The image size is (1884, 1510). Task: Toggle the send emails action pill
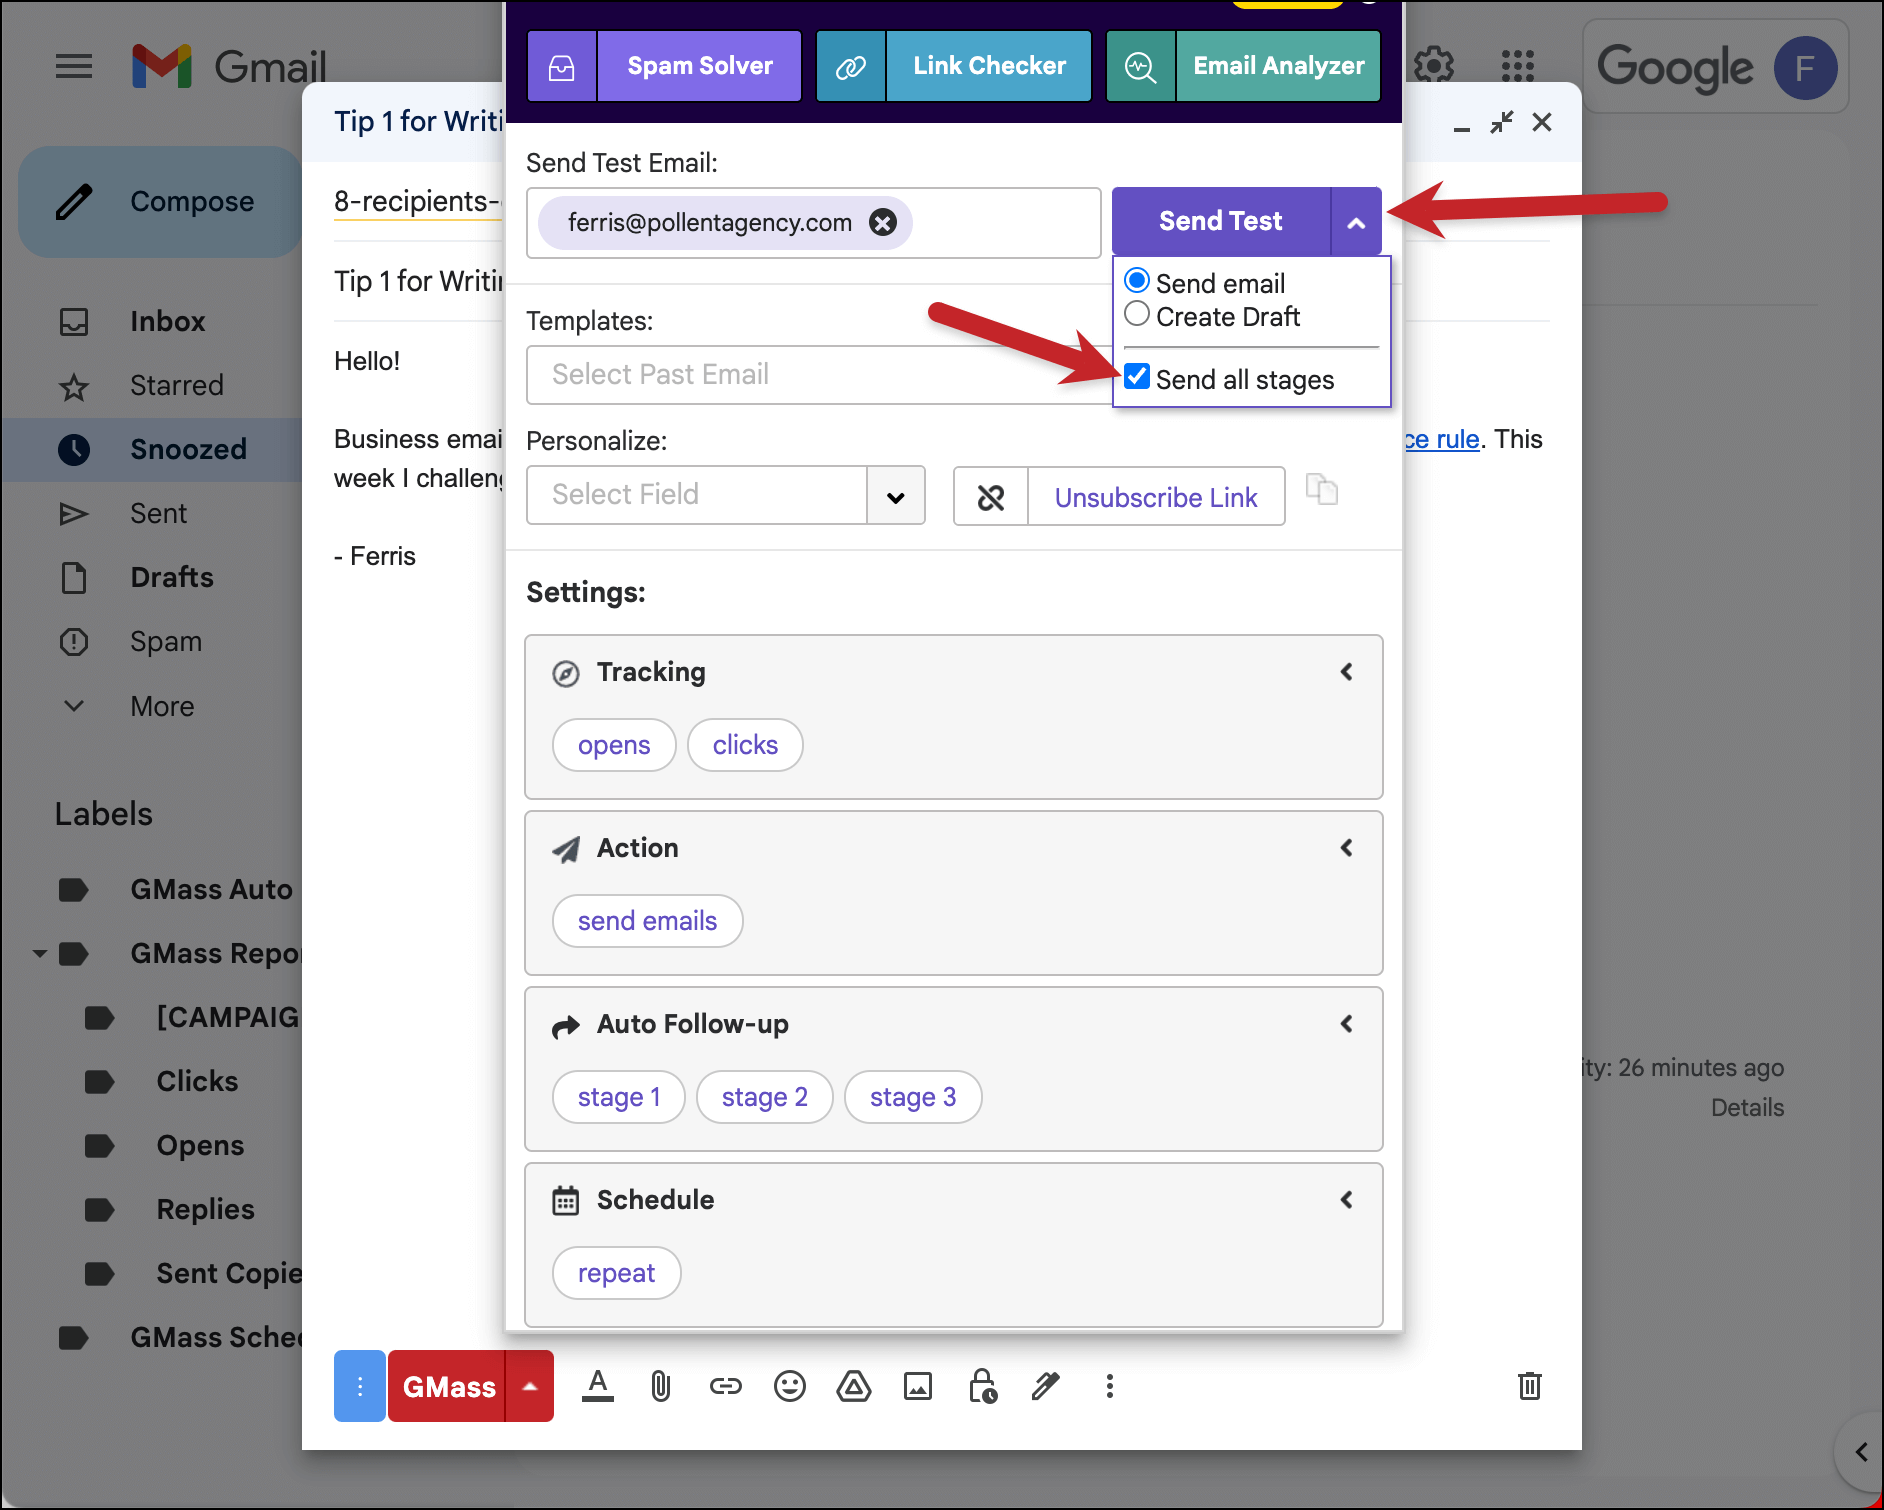click(647, 921)
